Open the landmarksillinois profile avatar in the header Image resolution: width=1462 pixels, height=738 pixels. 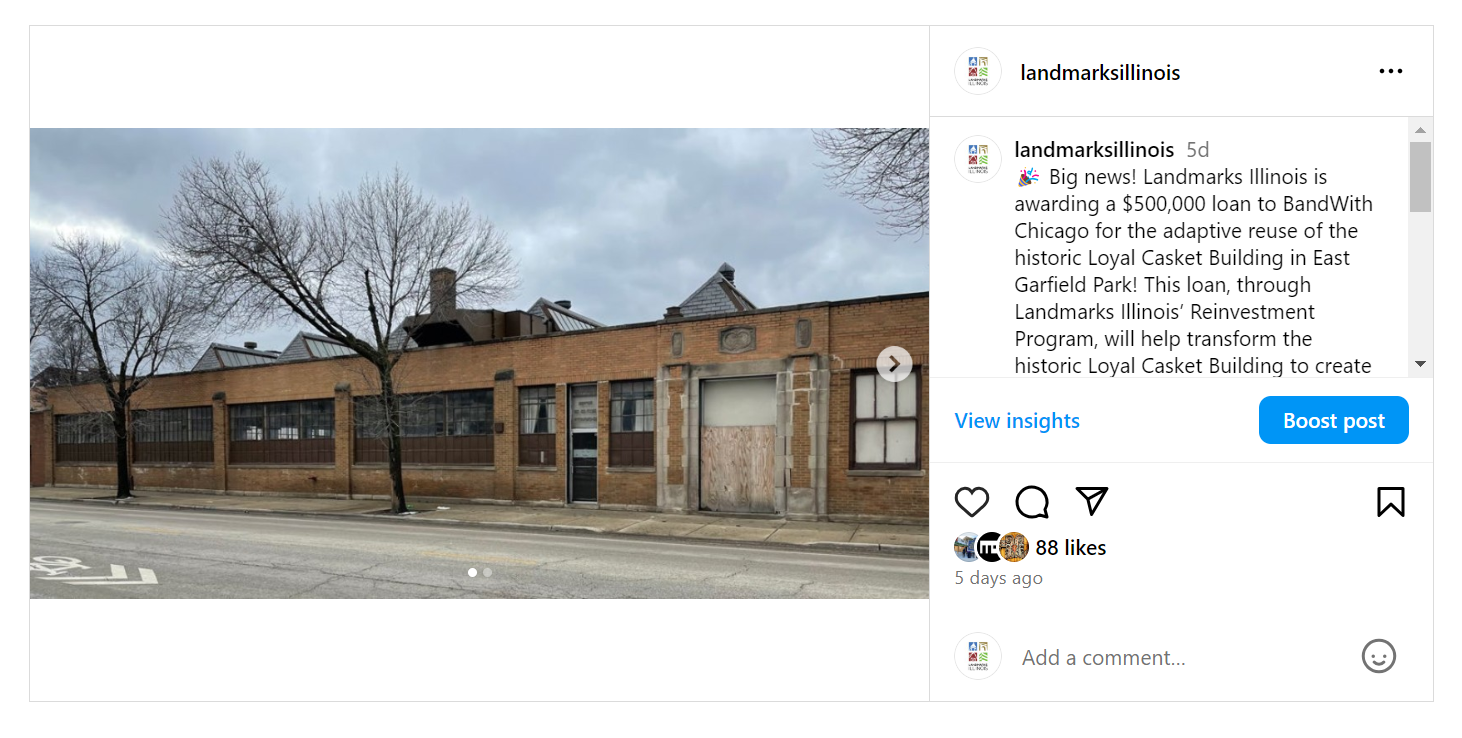(978, 72)
